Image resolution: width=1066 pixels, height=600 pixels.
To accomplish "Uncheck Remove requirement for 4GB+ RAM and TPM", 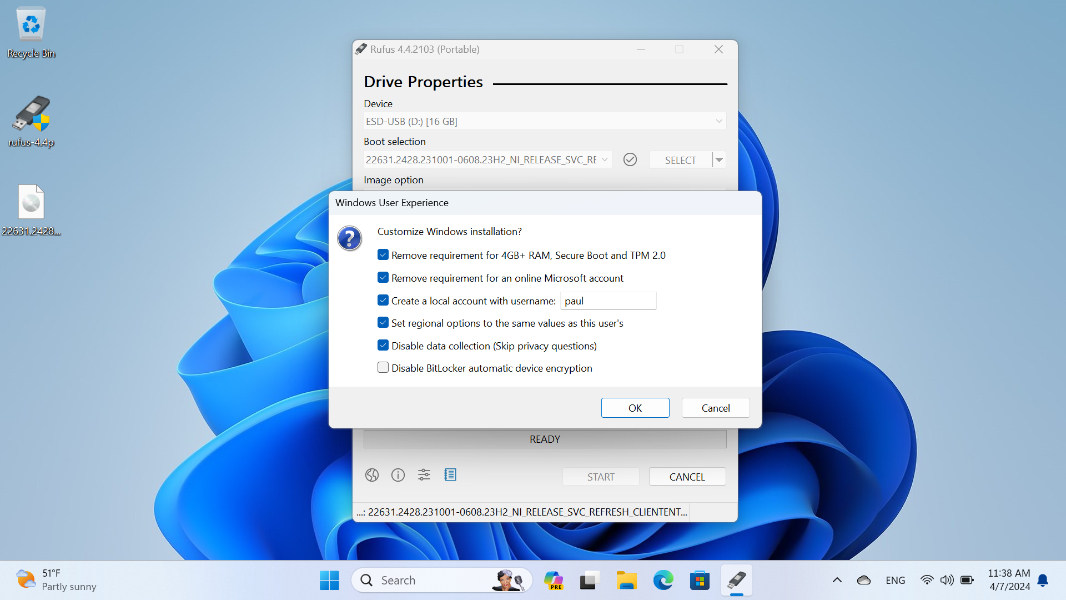I will (383, 255).
